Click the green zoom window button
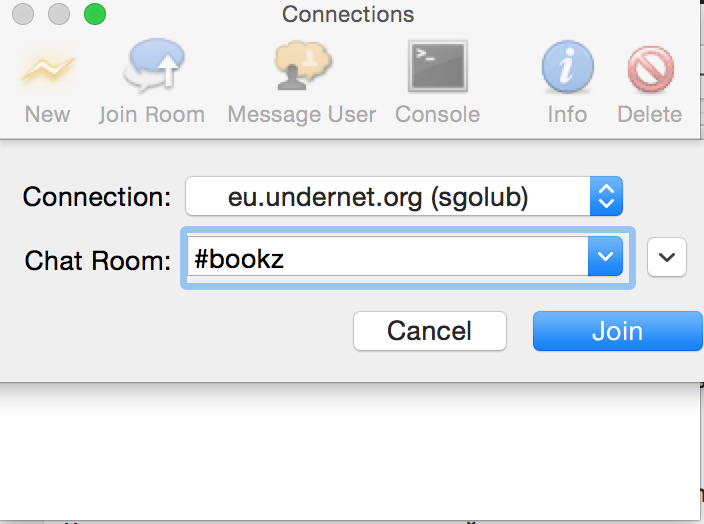The height and width of the screenshot is (524, 704). [94, 14]
